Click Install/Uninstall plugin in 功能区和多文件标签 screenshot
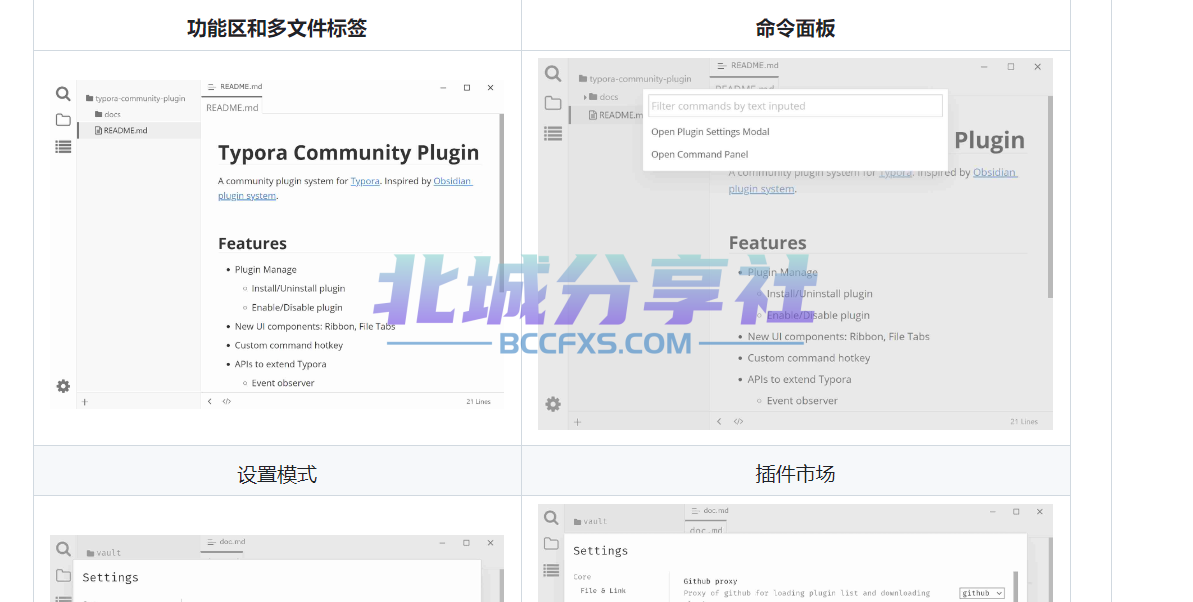The height and width of the screenshot is (602, 1193). [298, 288]
